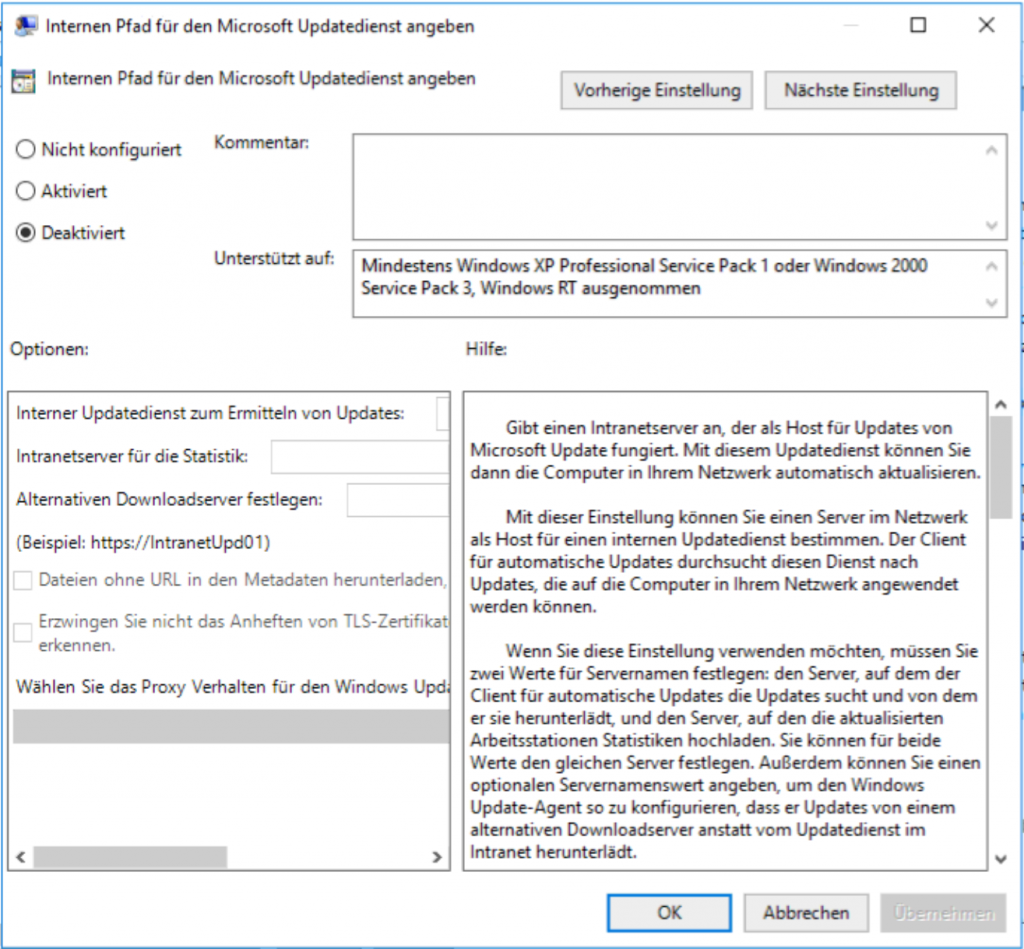
Task: Click the Übernehmen button
Action: (x=943, y=912)
